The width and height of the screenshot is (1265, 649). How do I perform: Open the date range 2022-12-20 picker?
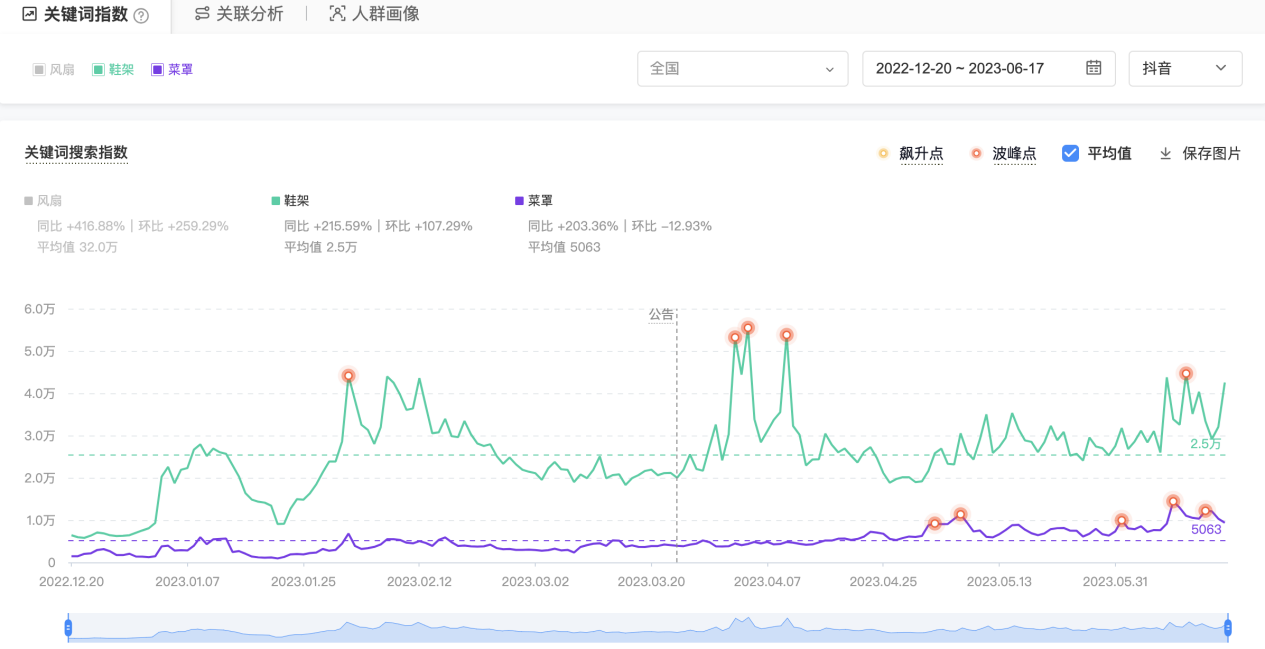click(960, 69)
